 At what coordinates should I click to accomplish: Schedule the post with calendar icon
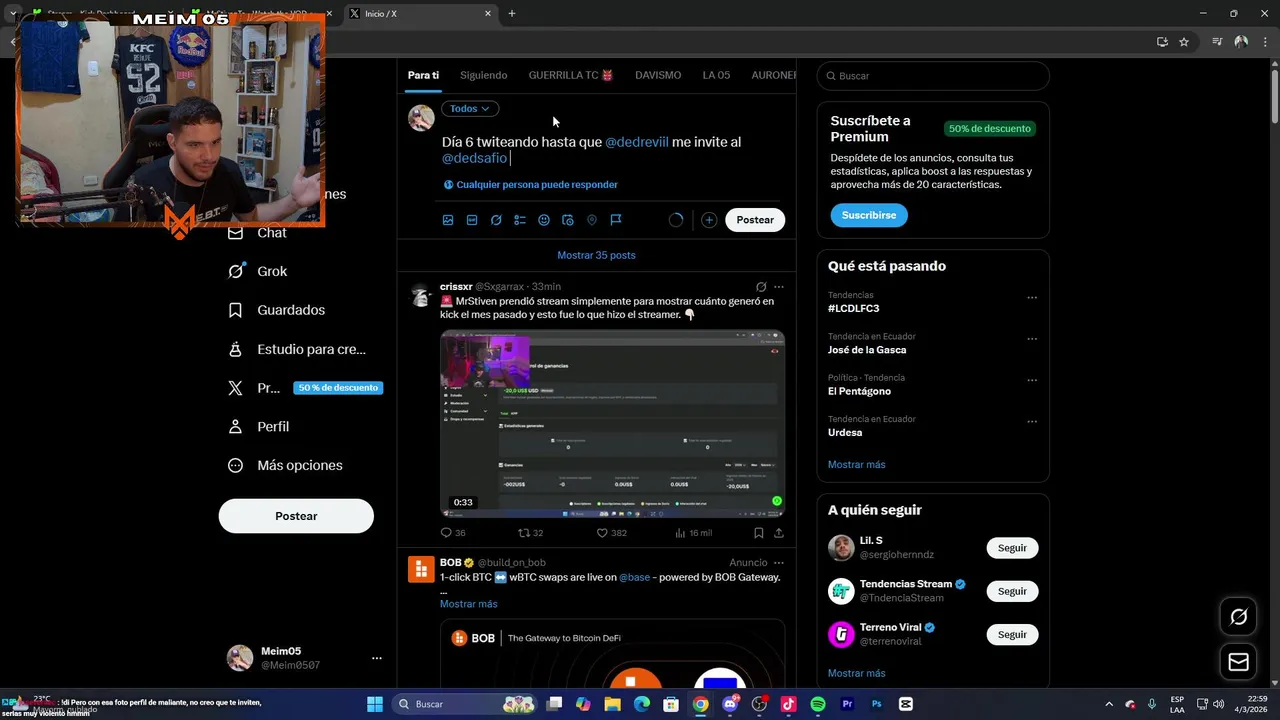568,220
